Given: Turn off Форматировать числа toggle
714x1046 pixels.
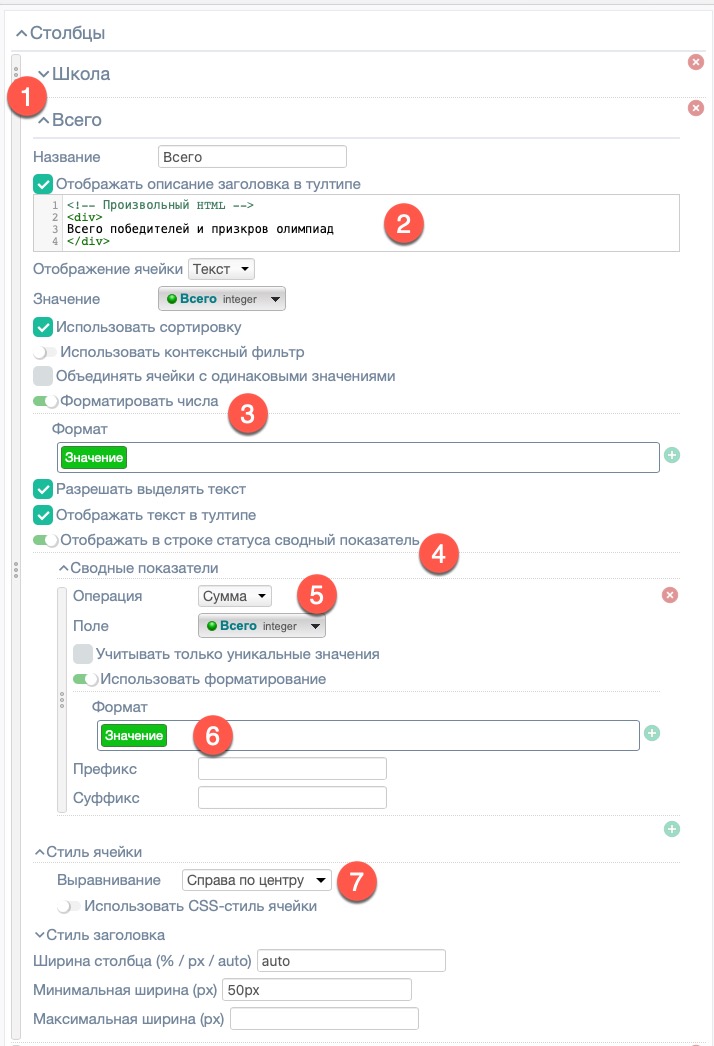Looking at the screenshot, I should pos(46,401).
